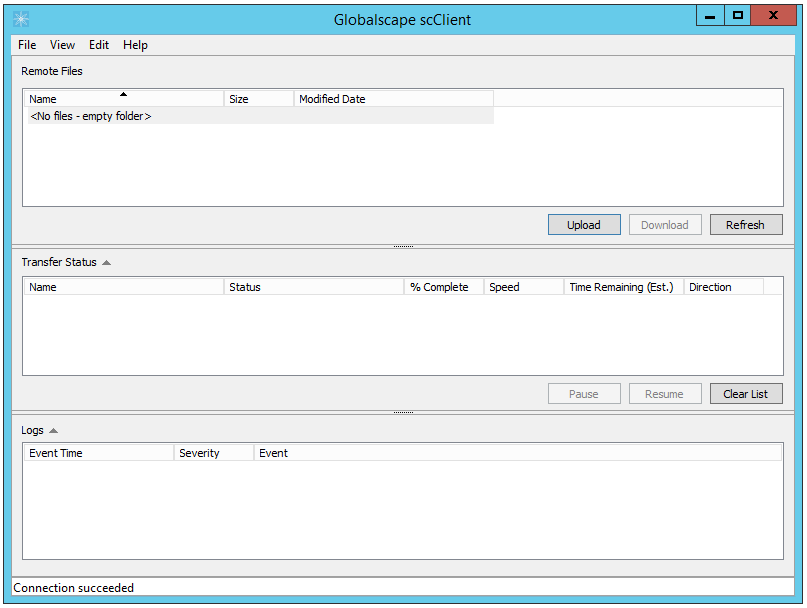Open the File menu

[x=27, y=45]
